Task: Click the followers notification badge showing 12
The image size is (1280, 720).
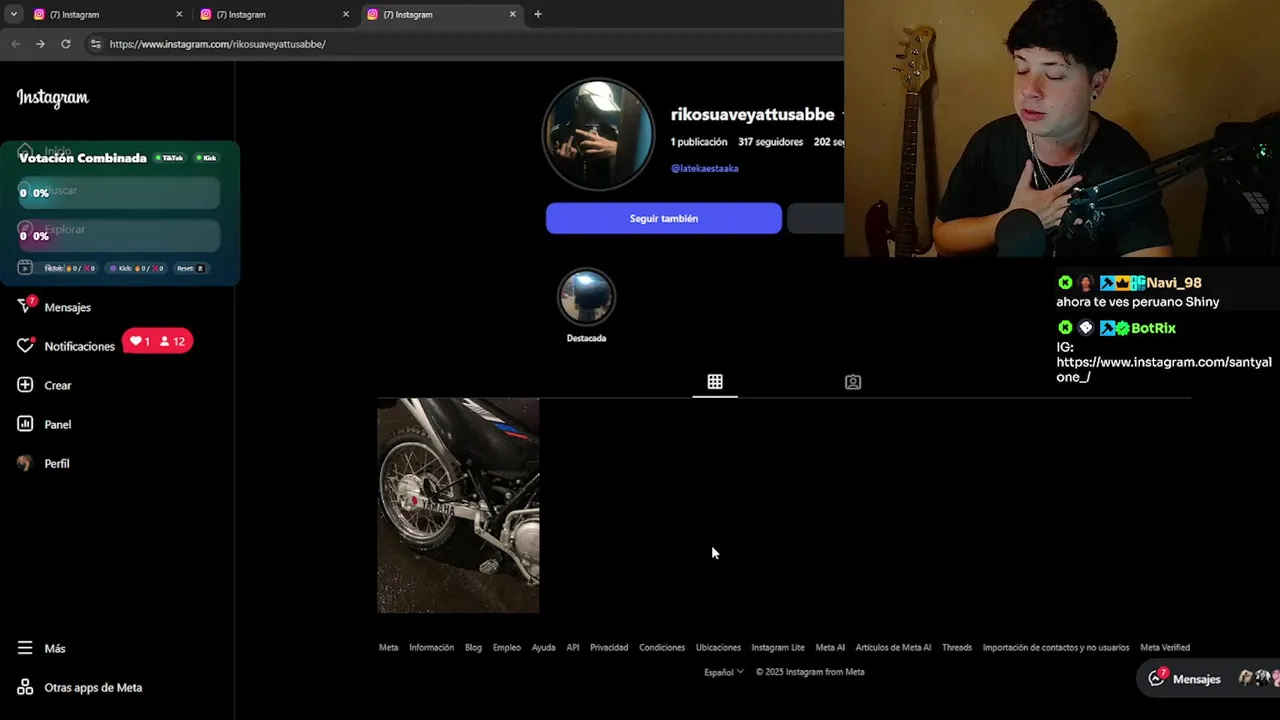Action: (173, 342)
